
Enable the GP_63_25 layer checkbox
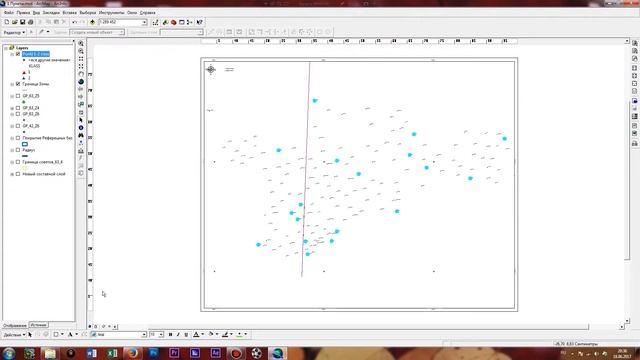(18, 96)
